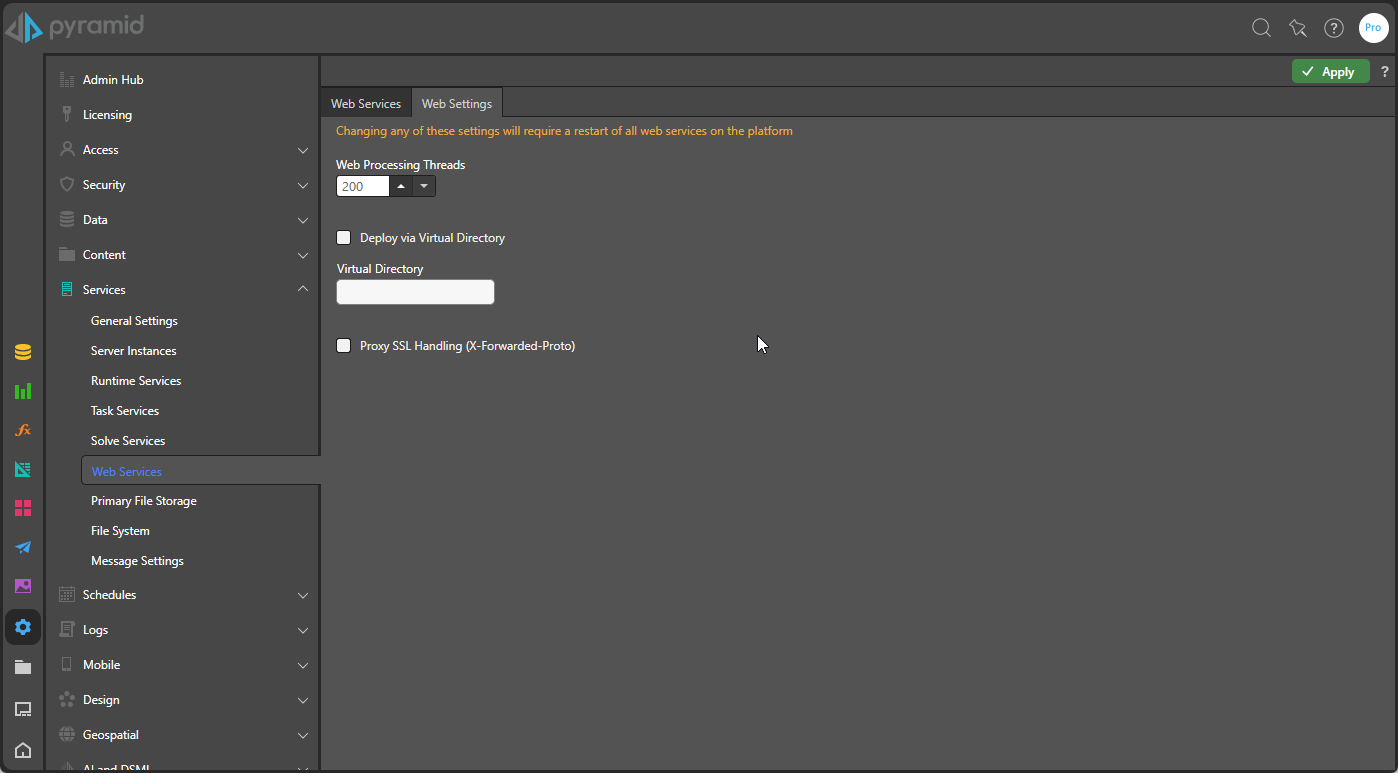Switch to the Web Services tab
Screen dimensions: 1398x773
[366, 103]
